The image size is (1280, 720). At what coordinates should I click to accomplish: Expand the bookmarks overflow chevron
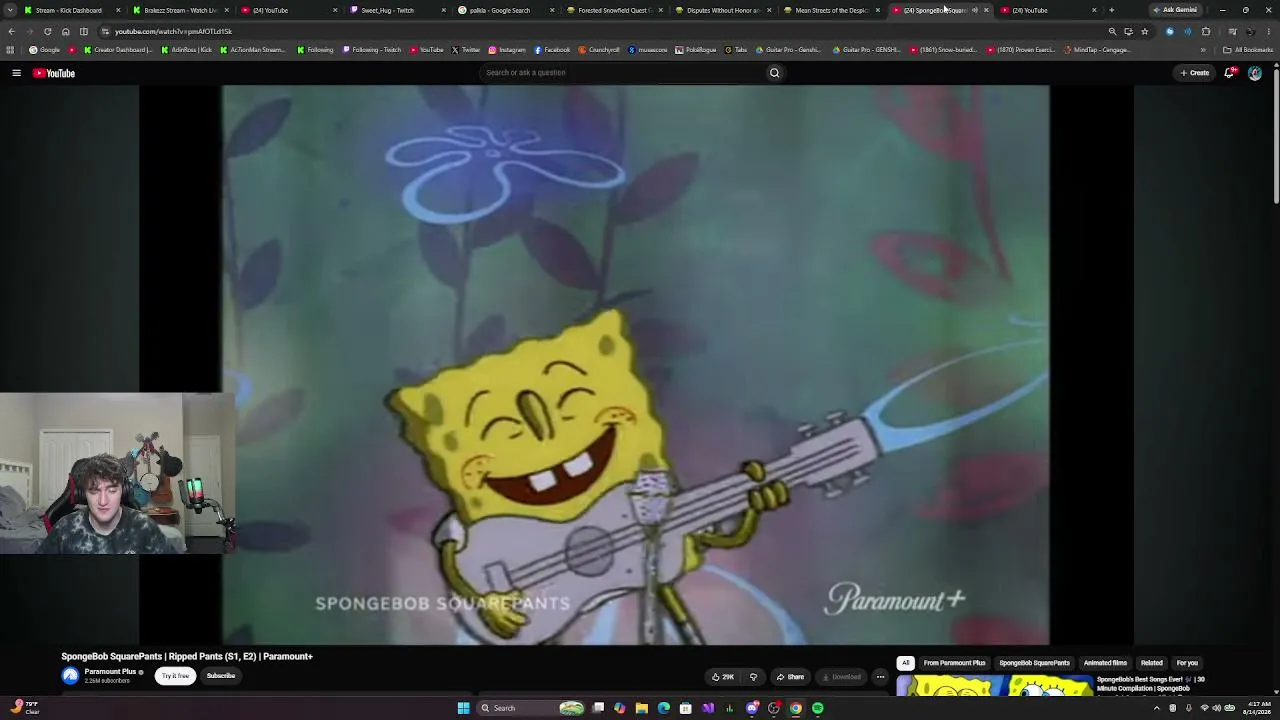coord(1203,50)
